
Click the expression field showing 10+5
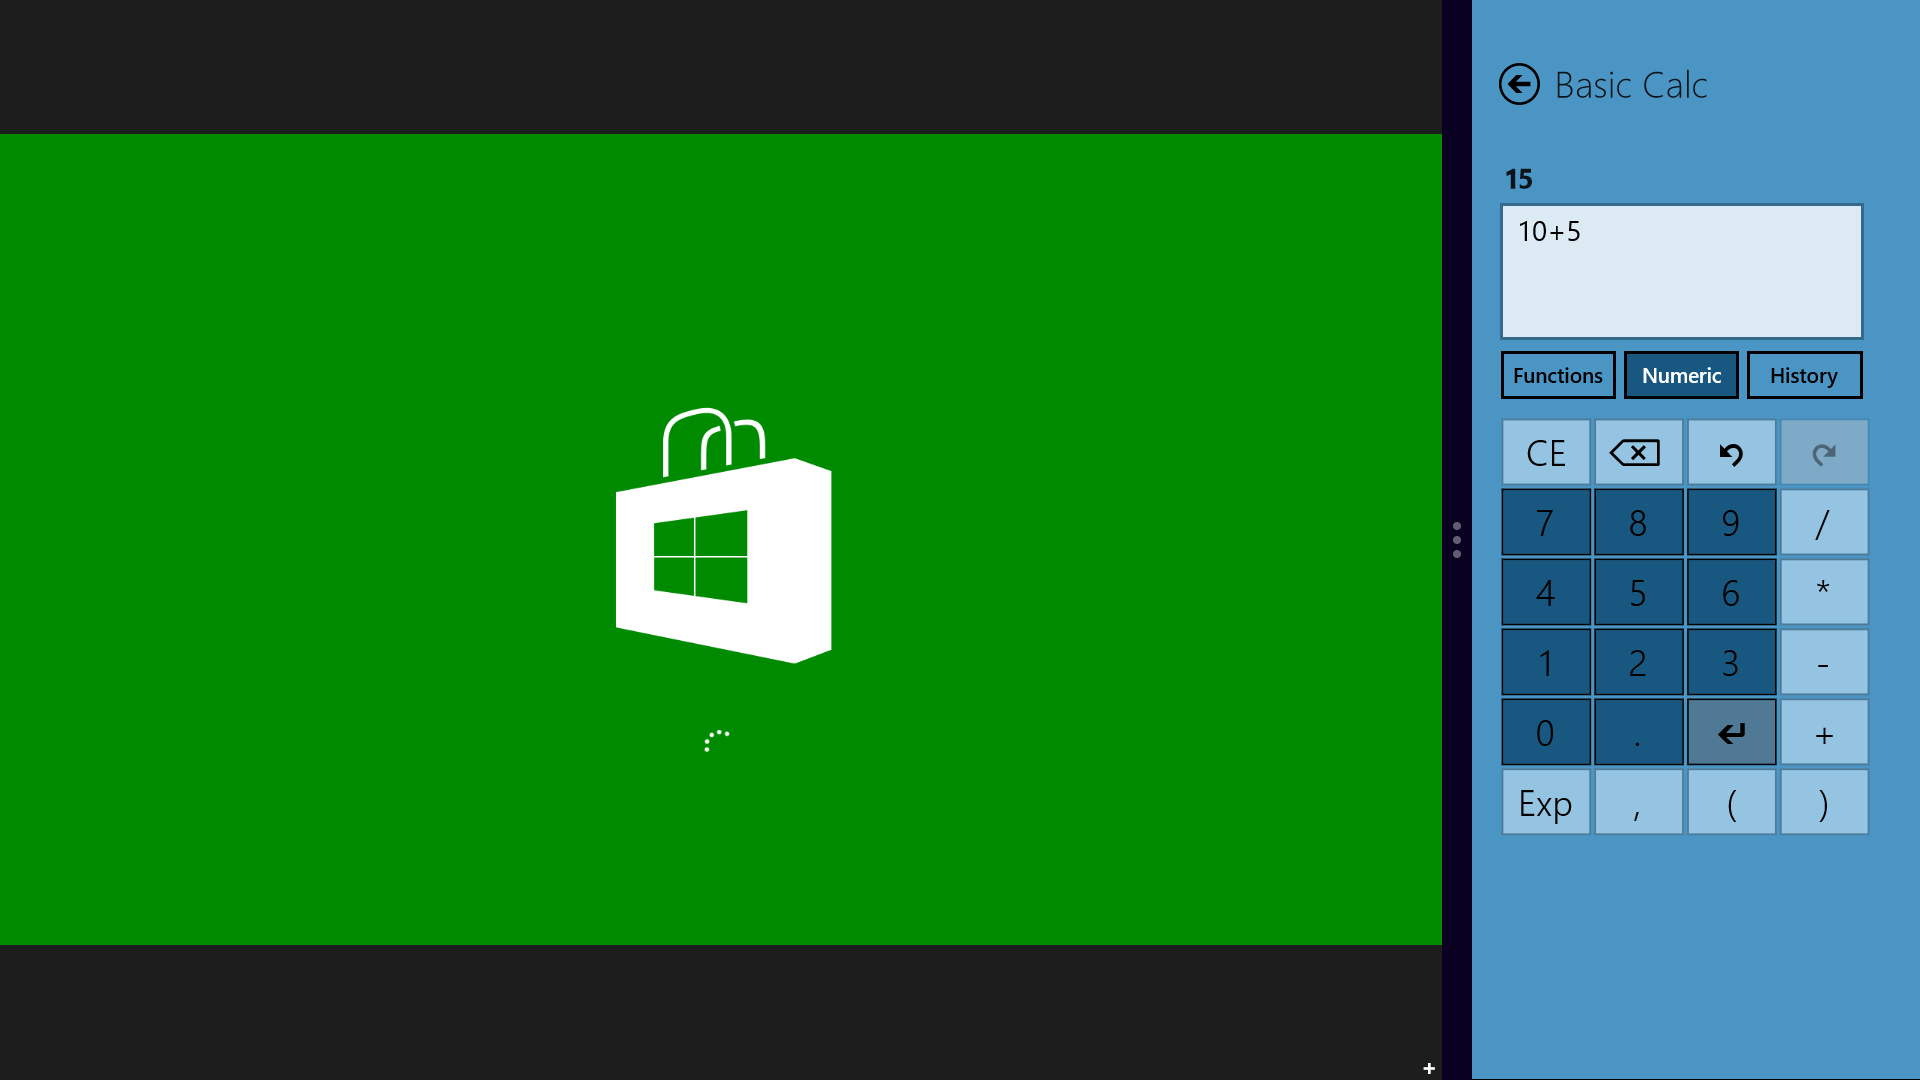1681,272
